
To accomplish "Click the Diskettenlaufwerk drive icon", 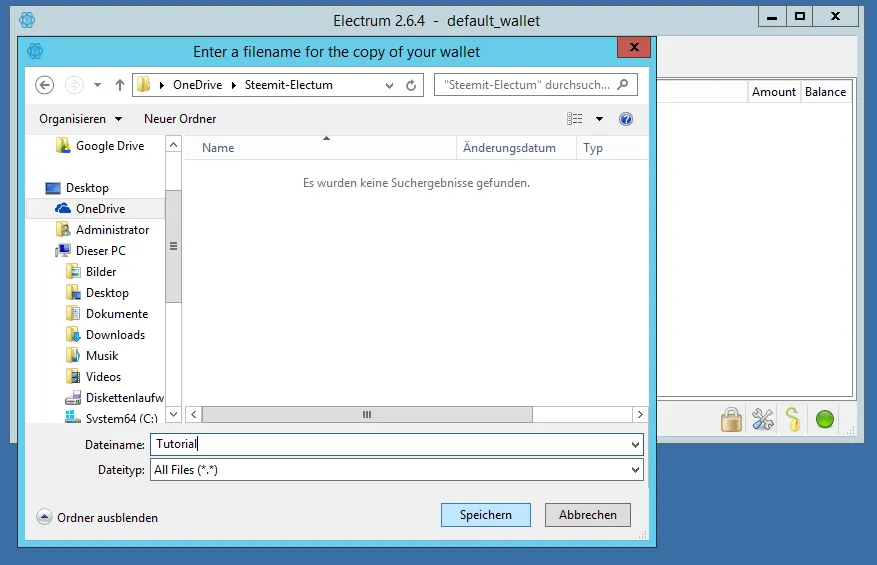I will (73, 398).
